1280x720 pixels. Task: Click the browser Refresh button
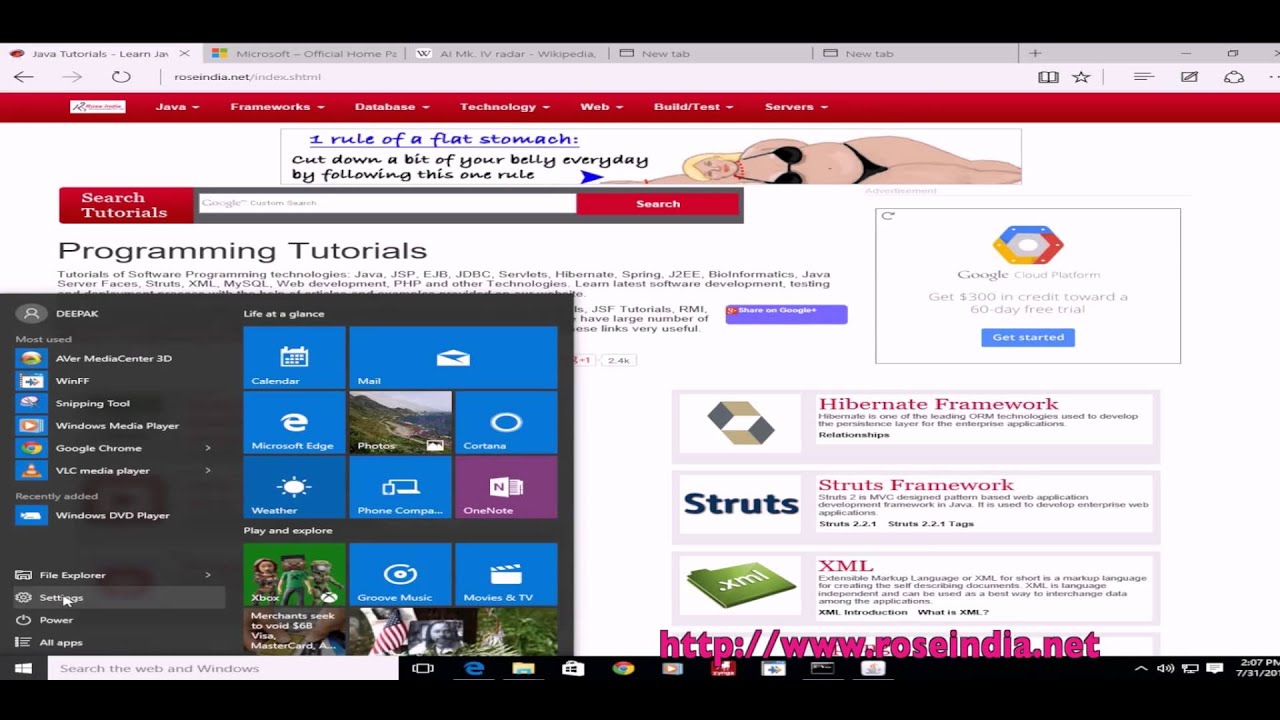[x=121, y=77]
